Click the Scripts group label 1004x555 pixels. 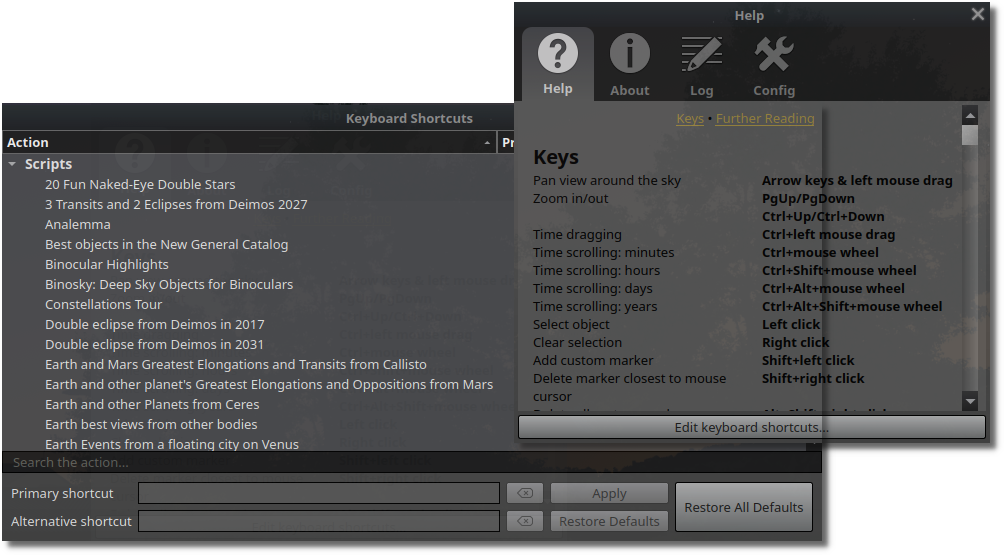pos(48,164)
